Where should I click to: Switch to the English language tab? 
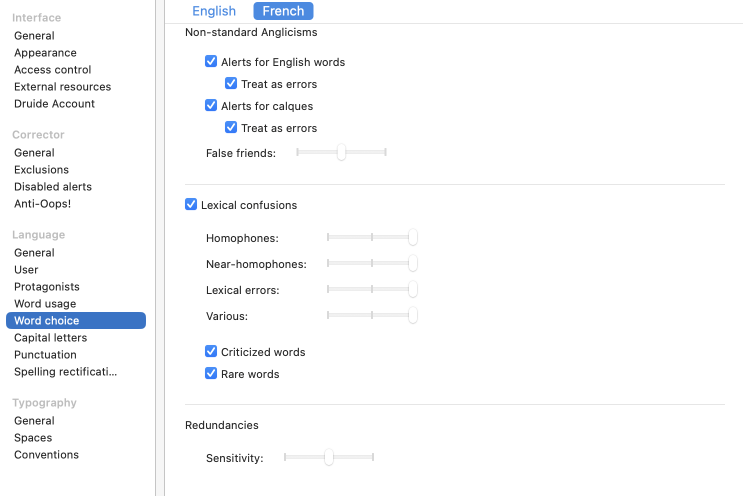point(214,11)
